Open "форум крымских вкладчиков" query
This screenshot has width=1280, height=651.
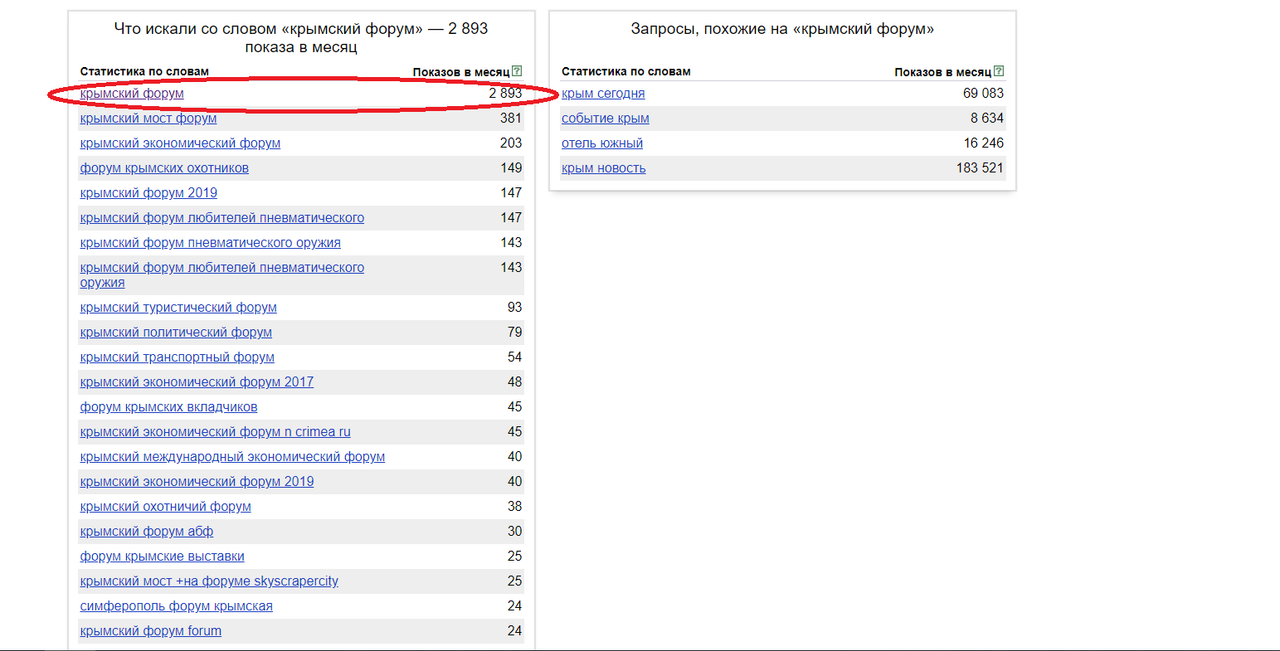pyautogui.click(x=169, y=407)
